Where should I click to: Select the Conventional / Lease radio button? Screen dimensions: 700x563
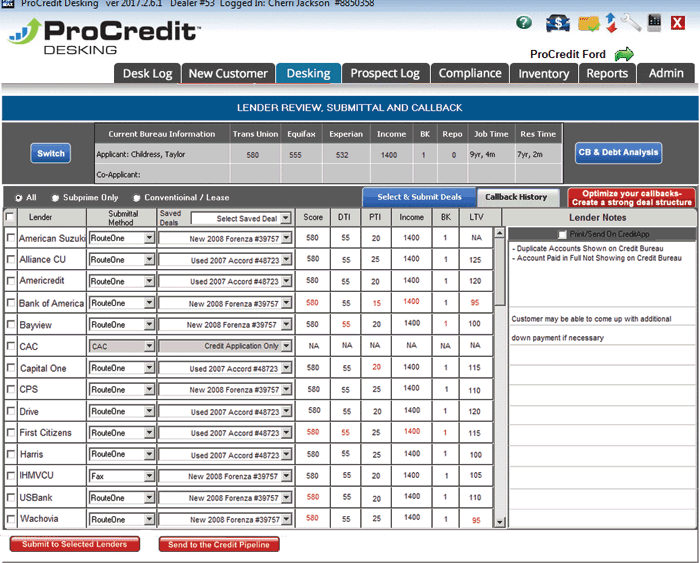(137, 198)
